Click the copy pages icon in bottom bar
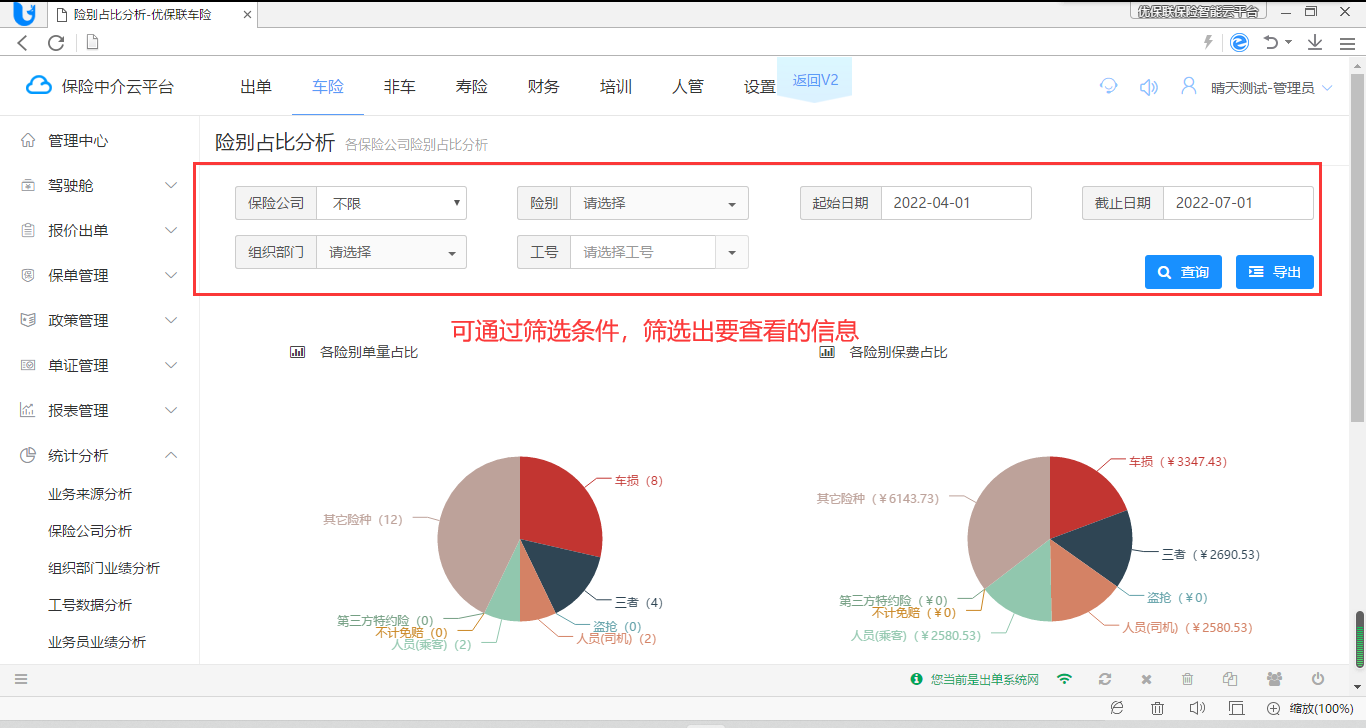The image size is (1366, 728). point(1230,679)
